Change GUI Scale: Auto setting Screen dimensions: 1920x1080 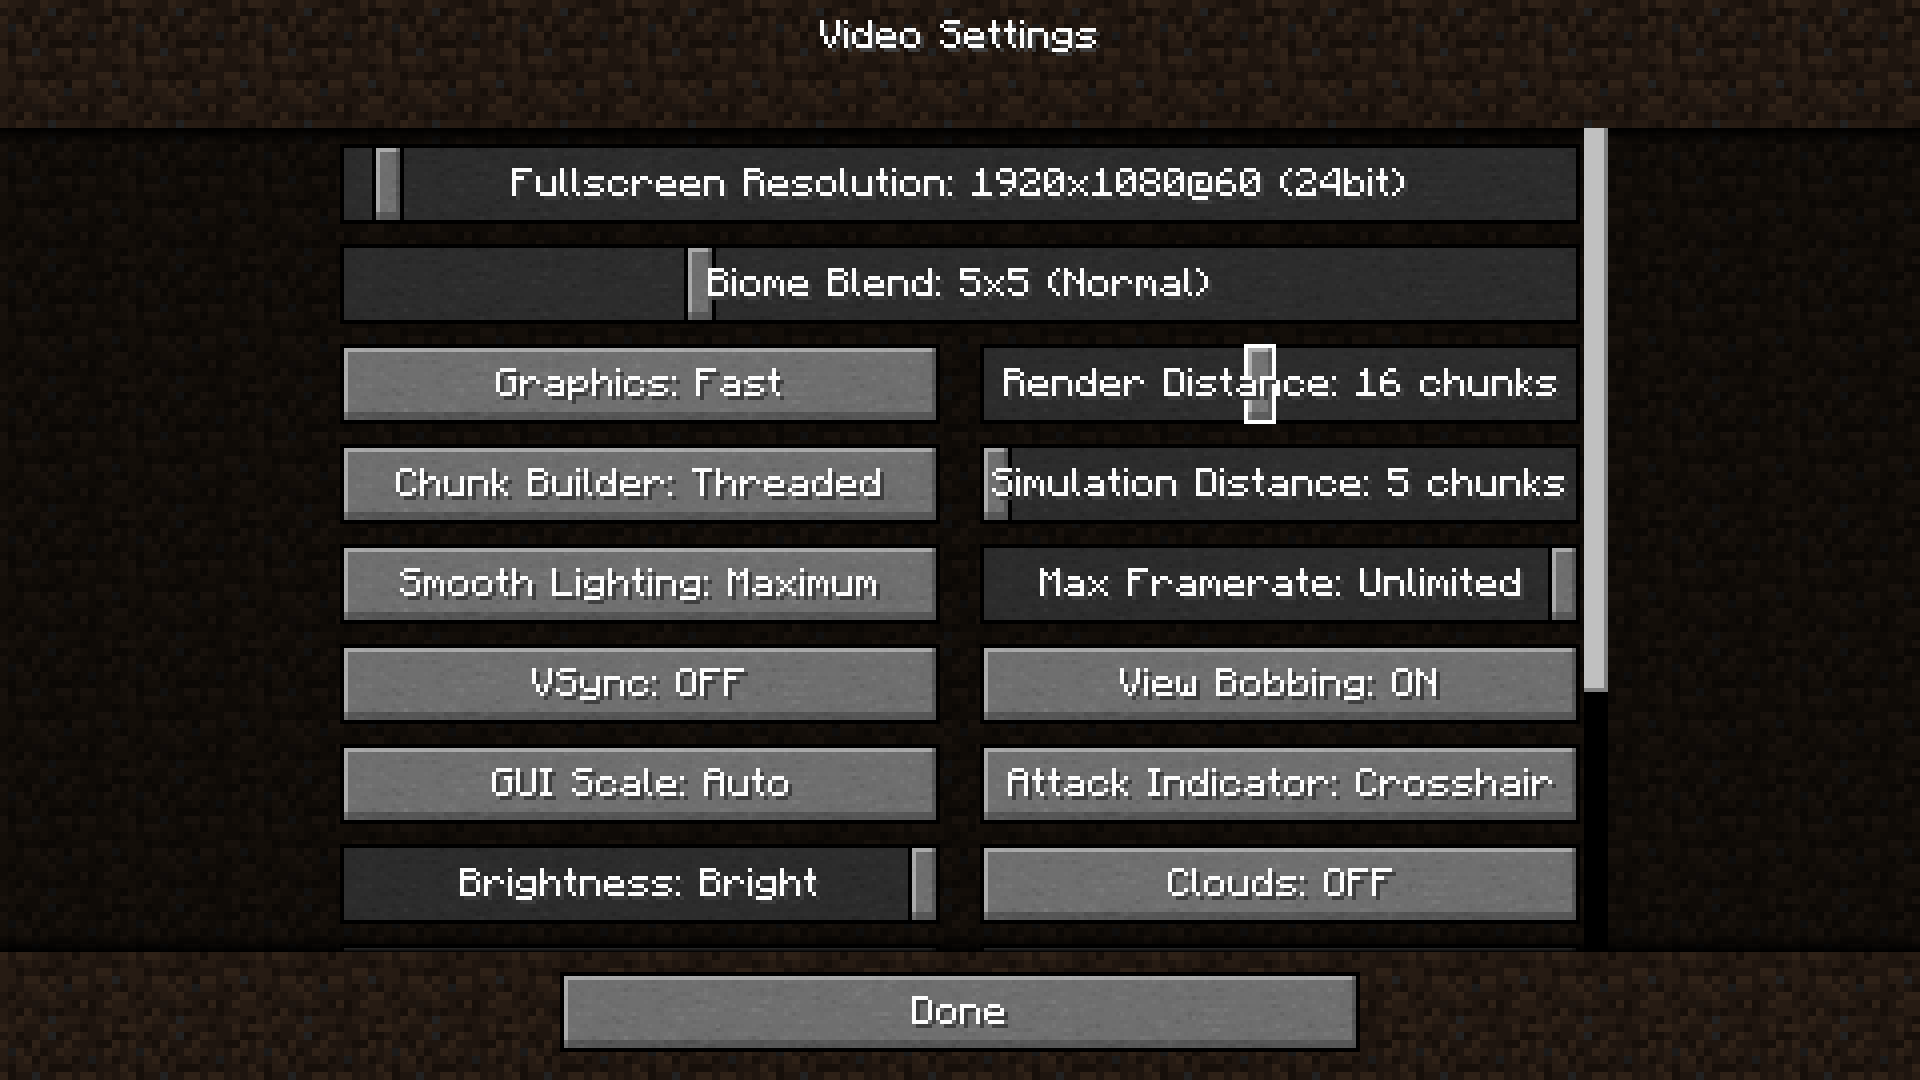click(x=640, y=784)
